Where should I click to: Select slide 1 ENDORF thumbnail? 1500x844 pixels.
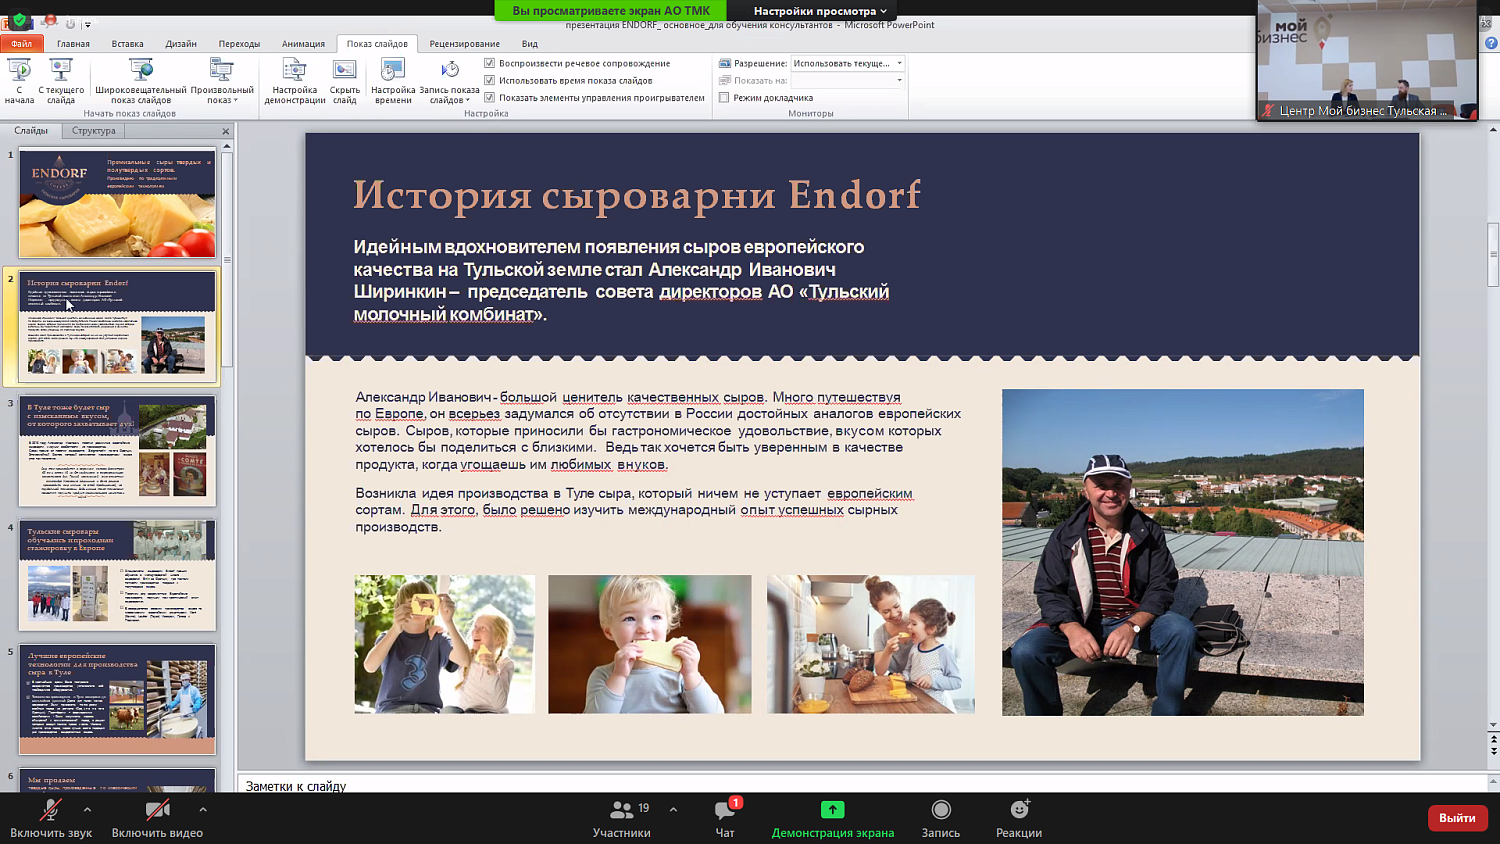coord(117,203)
